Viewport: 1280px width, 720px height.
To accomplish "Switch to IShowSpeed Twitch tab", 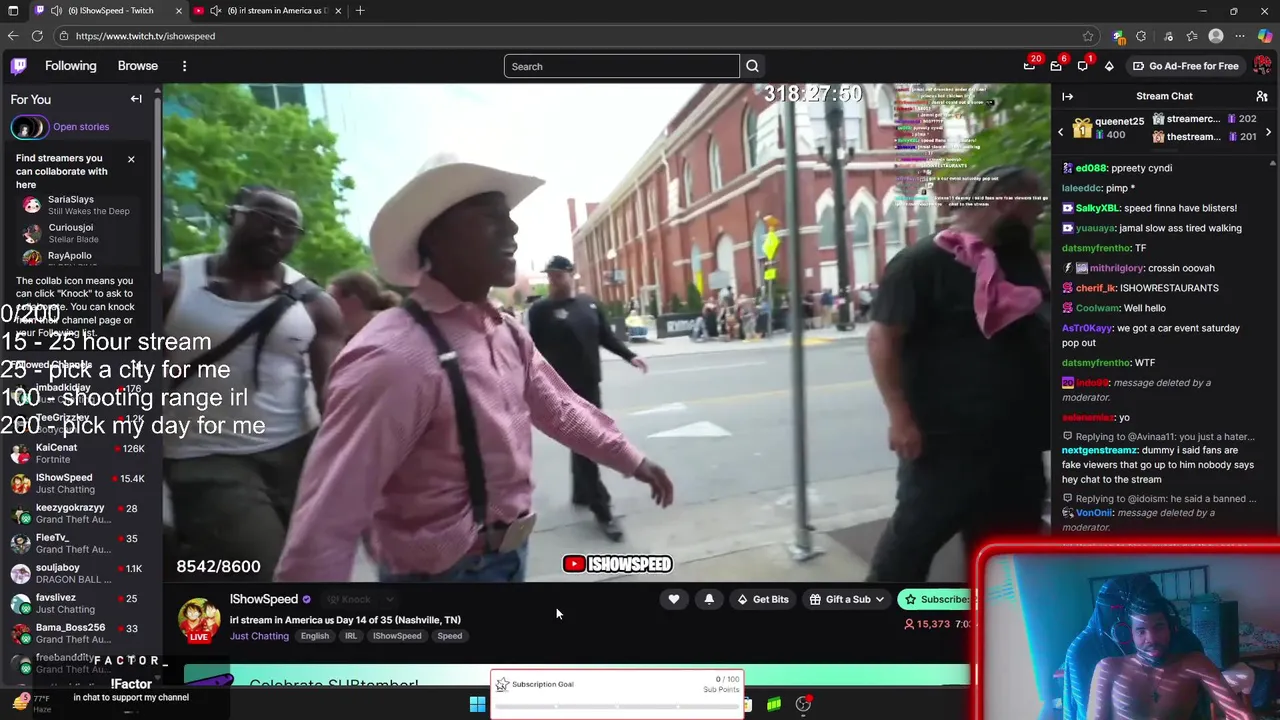I will [108, 11].
